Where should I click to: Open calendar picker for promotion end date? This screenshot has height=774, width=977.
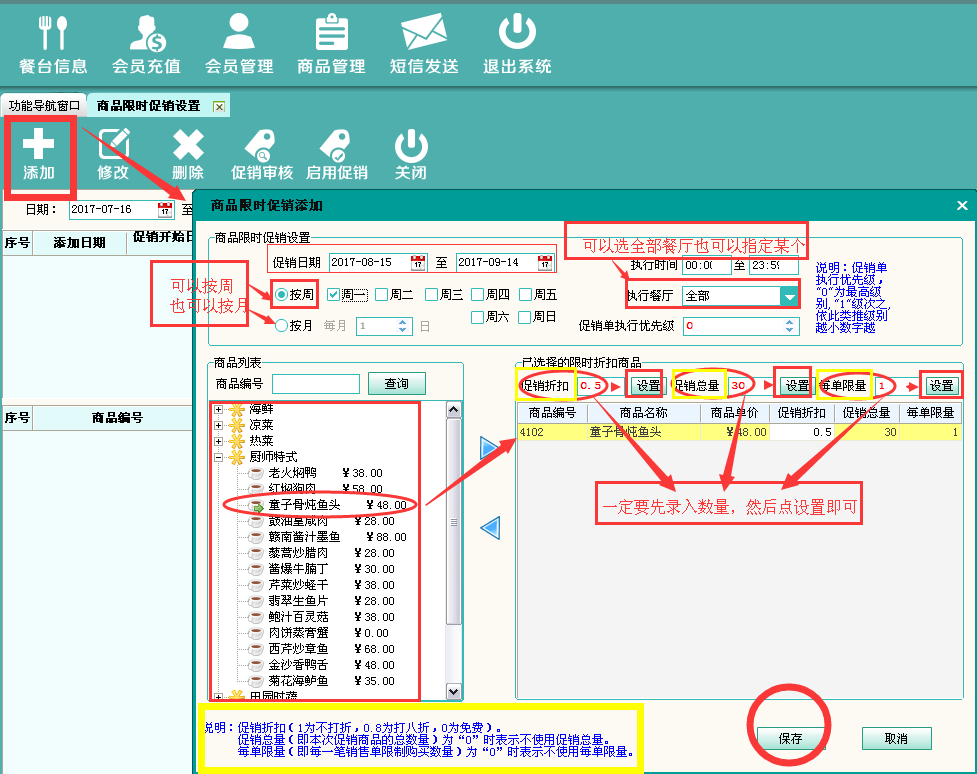coord(544,263)
